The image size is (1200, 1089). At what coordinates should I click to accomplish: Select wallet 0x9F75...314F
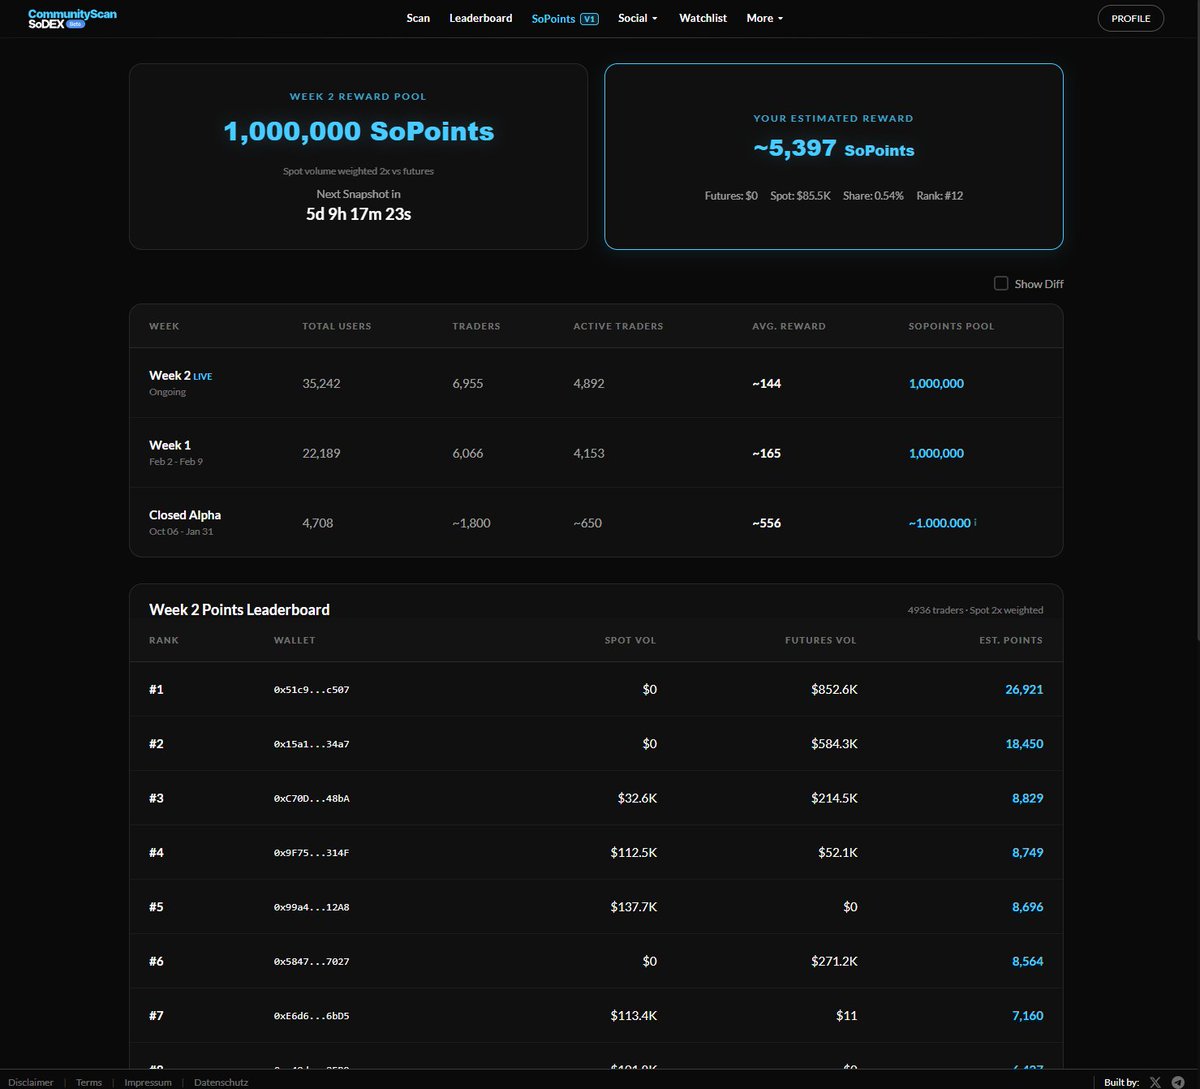(311, 852)
